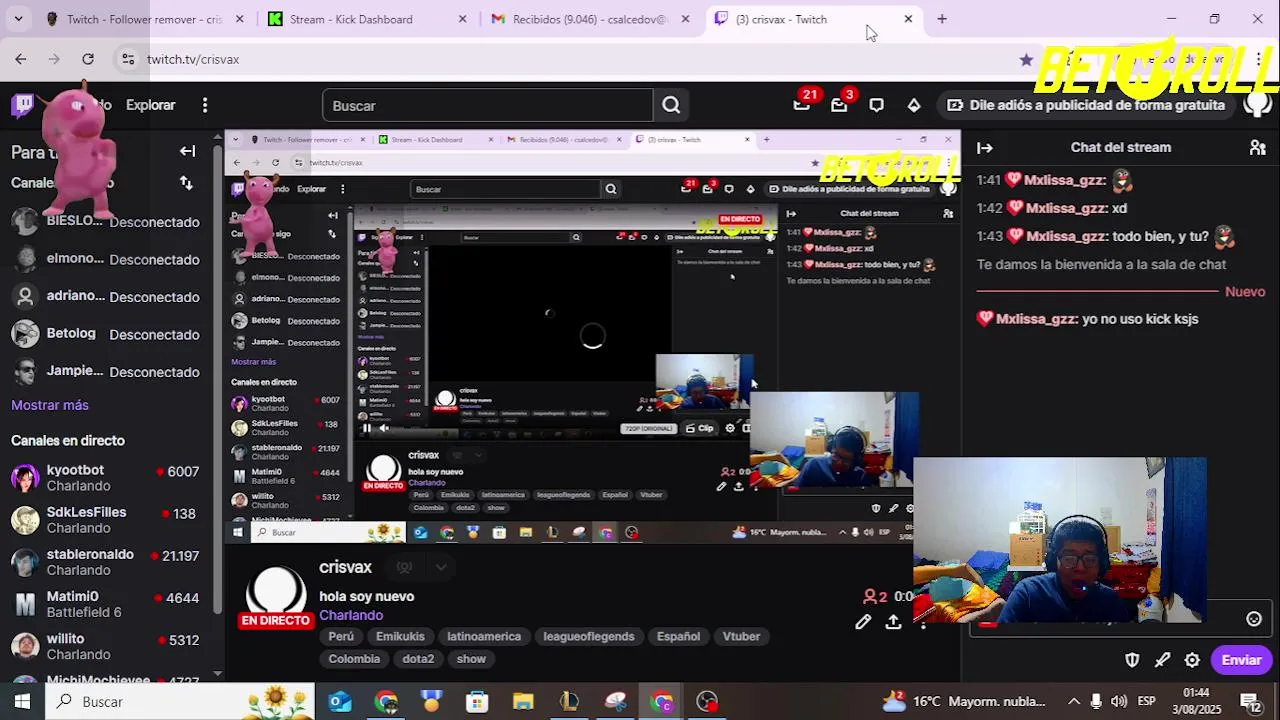Viewport: 1280px width, 720px height.
Task: Click crisvax avatar with EN DIRECTO badge
Action: [275, 597]
